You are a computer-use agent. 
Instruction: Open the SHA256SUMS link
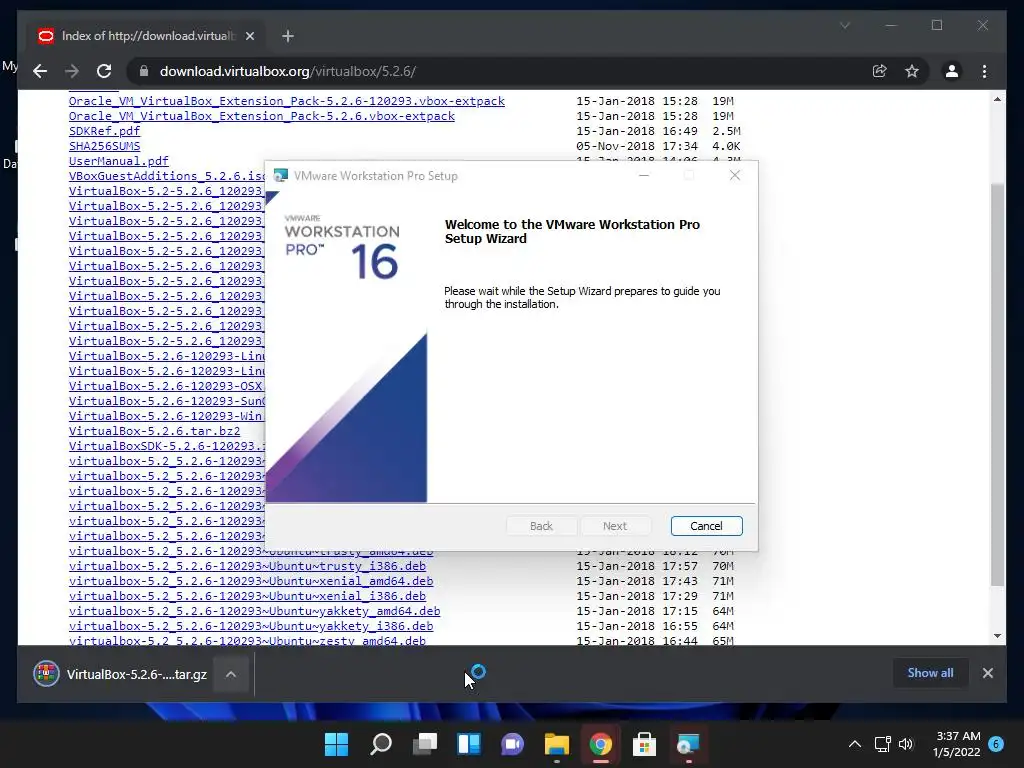pos(104,146)
